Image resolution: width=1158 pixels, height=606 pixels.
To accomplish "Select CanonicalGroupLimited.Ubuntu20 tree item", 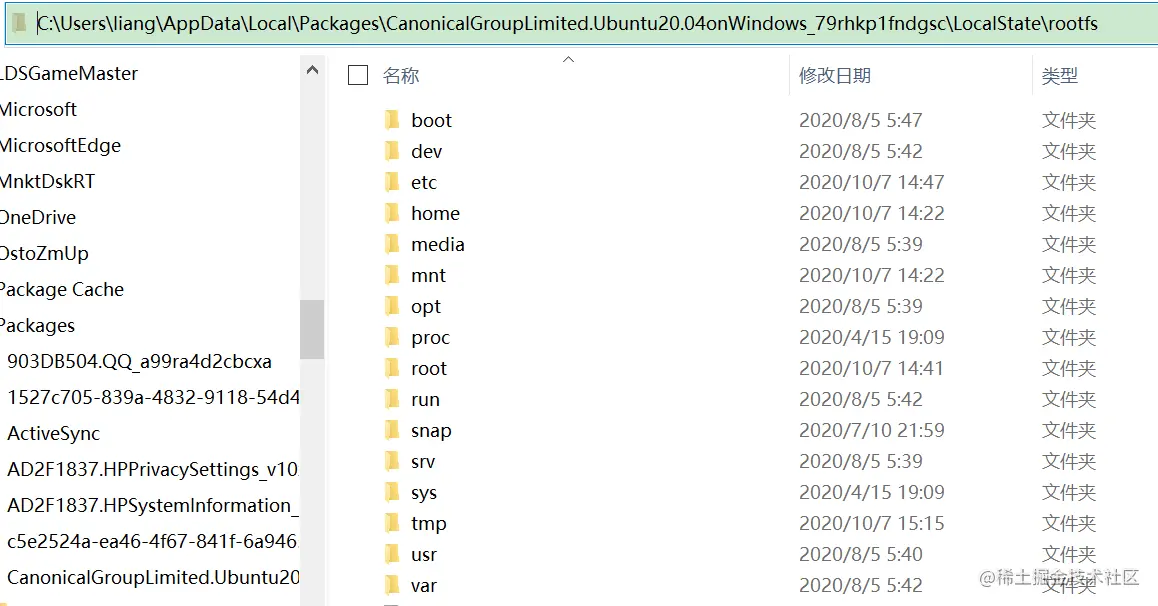I will (x=153, y=577).
